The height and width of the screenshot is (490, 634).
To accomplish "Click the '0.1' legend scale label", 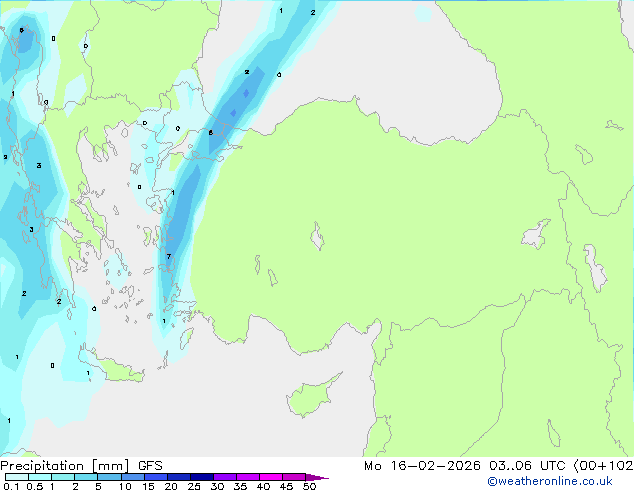I will point(11,486).
